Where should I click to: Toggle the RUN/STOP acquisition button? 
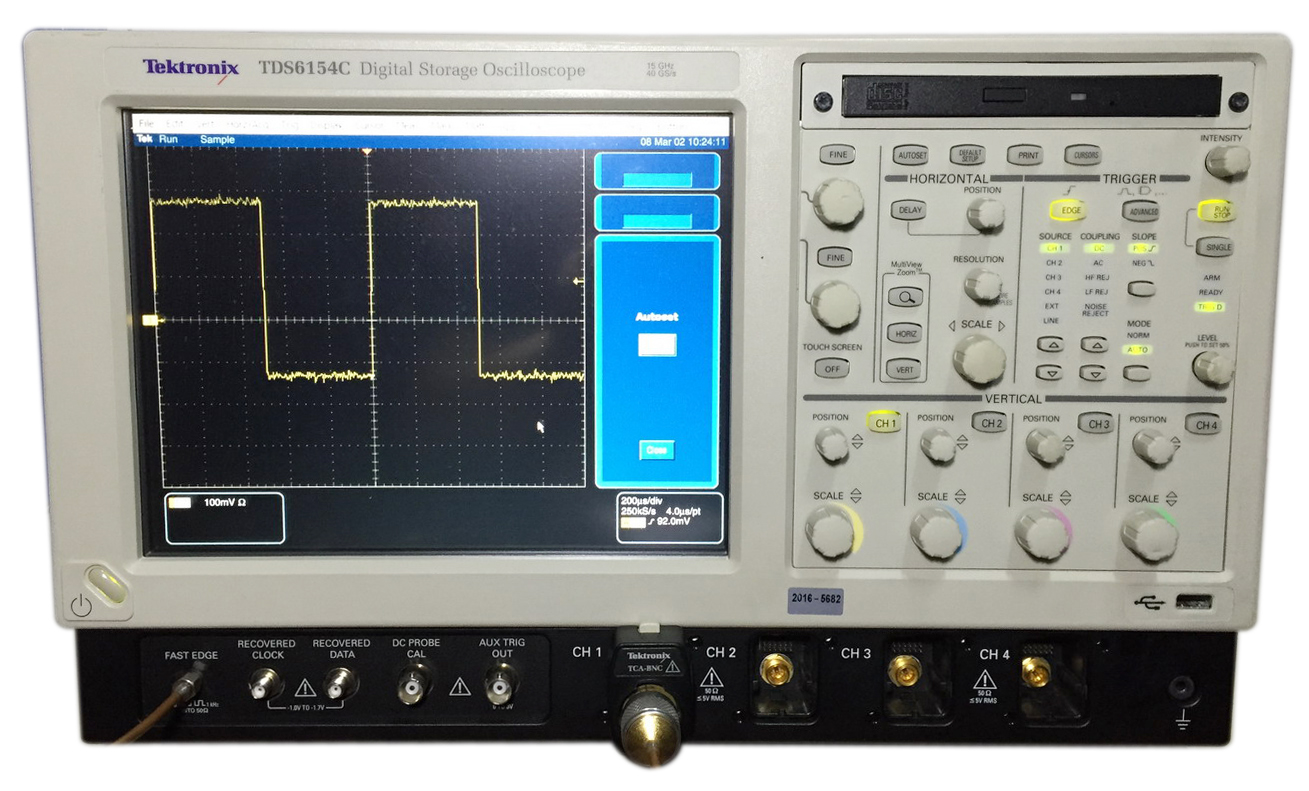coord(1217,211)
